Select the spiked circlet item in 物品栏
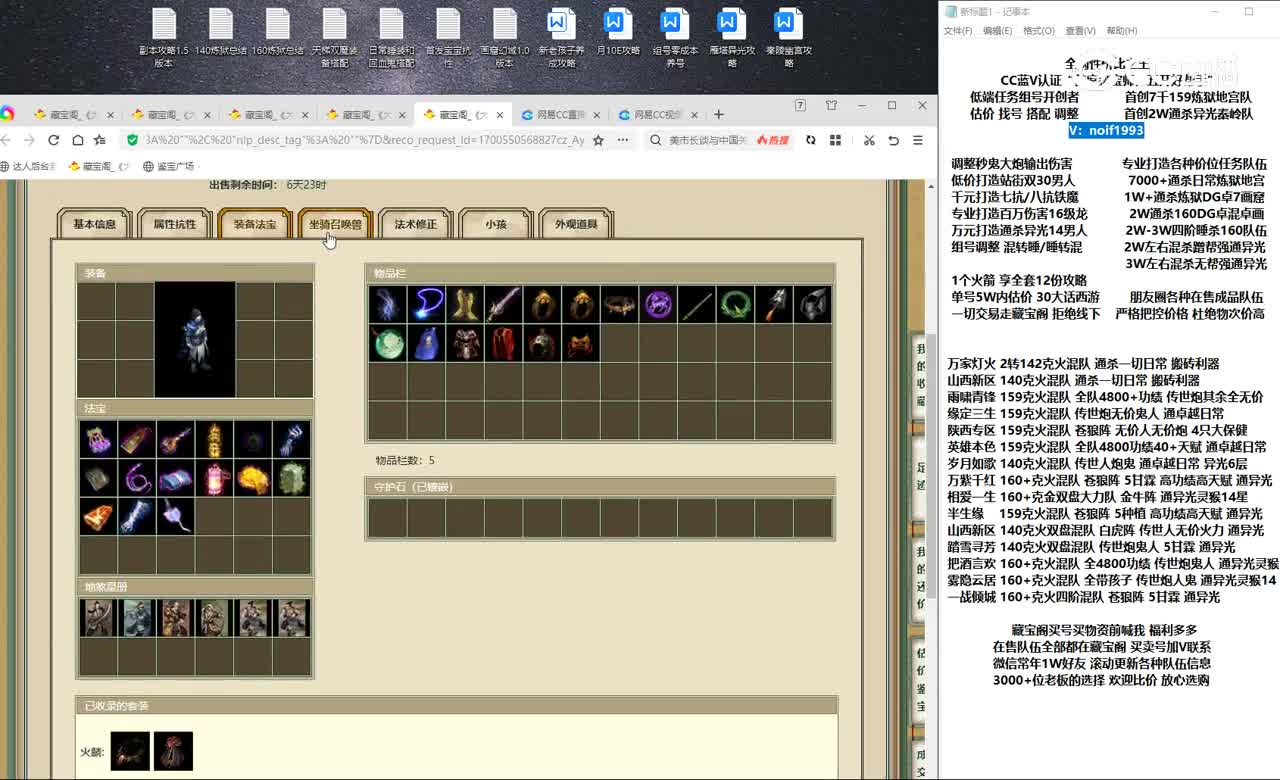The image size is (1280, 780). click(x=620, y=304)
